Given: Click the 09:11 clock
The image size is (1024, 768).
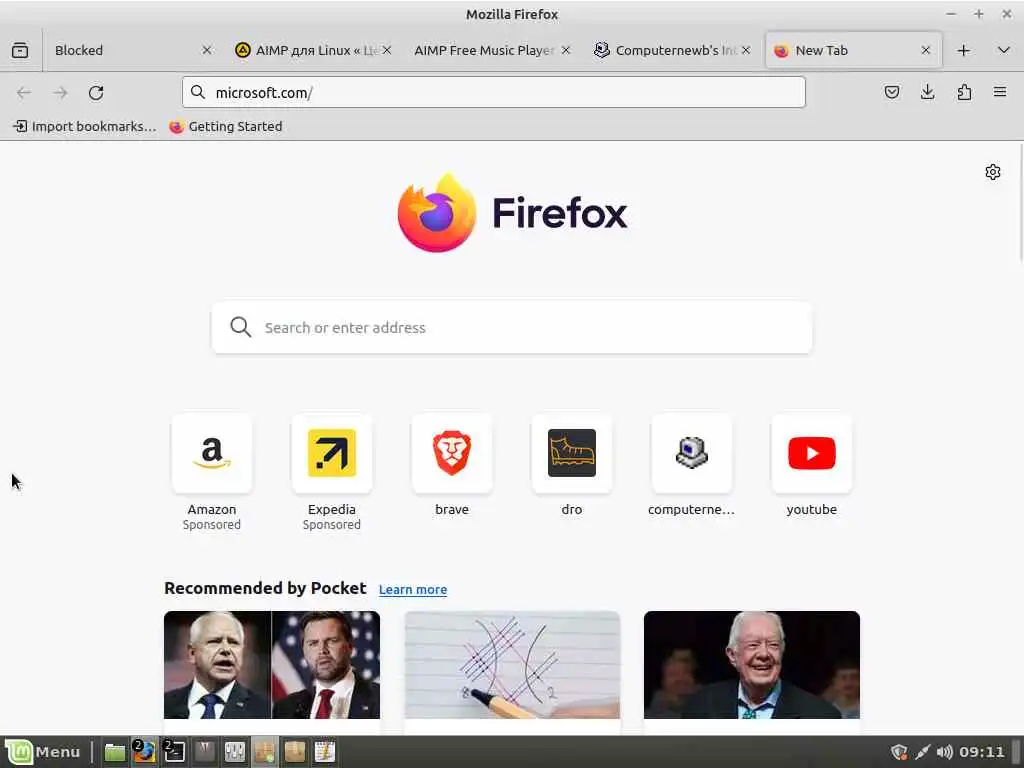Looking at the screenshot, I should pyautogui.click(x=982, y=752).
